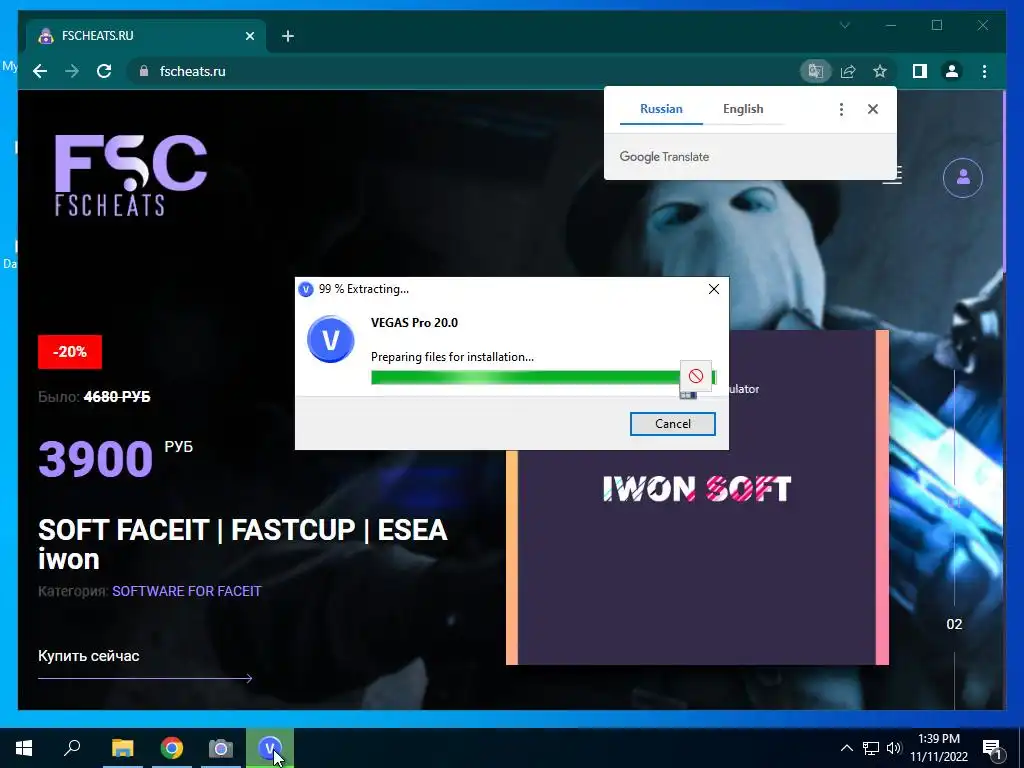Open the Google Translate page icon

815,71
